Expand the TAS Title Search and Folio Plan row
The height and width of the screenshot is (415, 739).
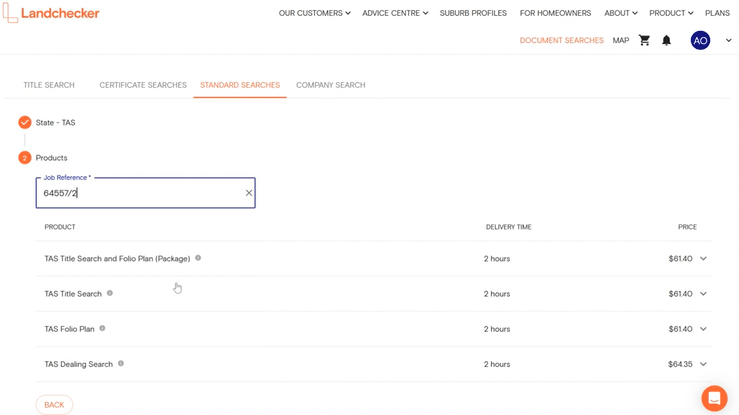(703, 259)
